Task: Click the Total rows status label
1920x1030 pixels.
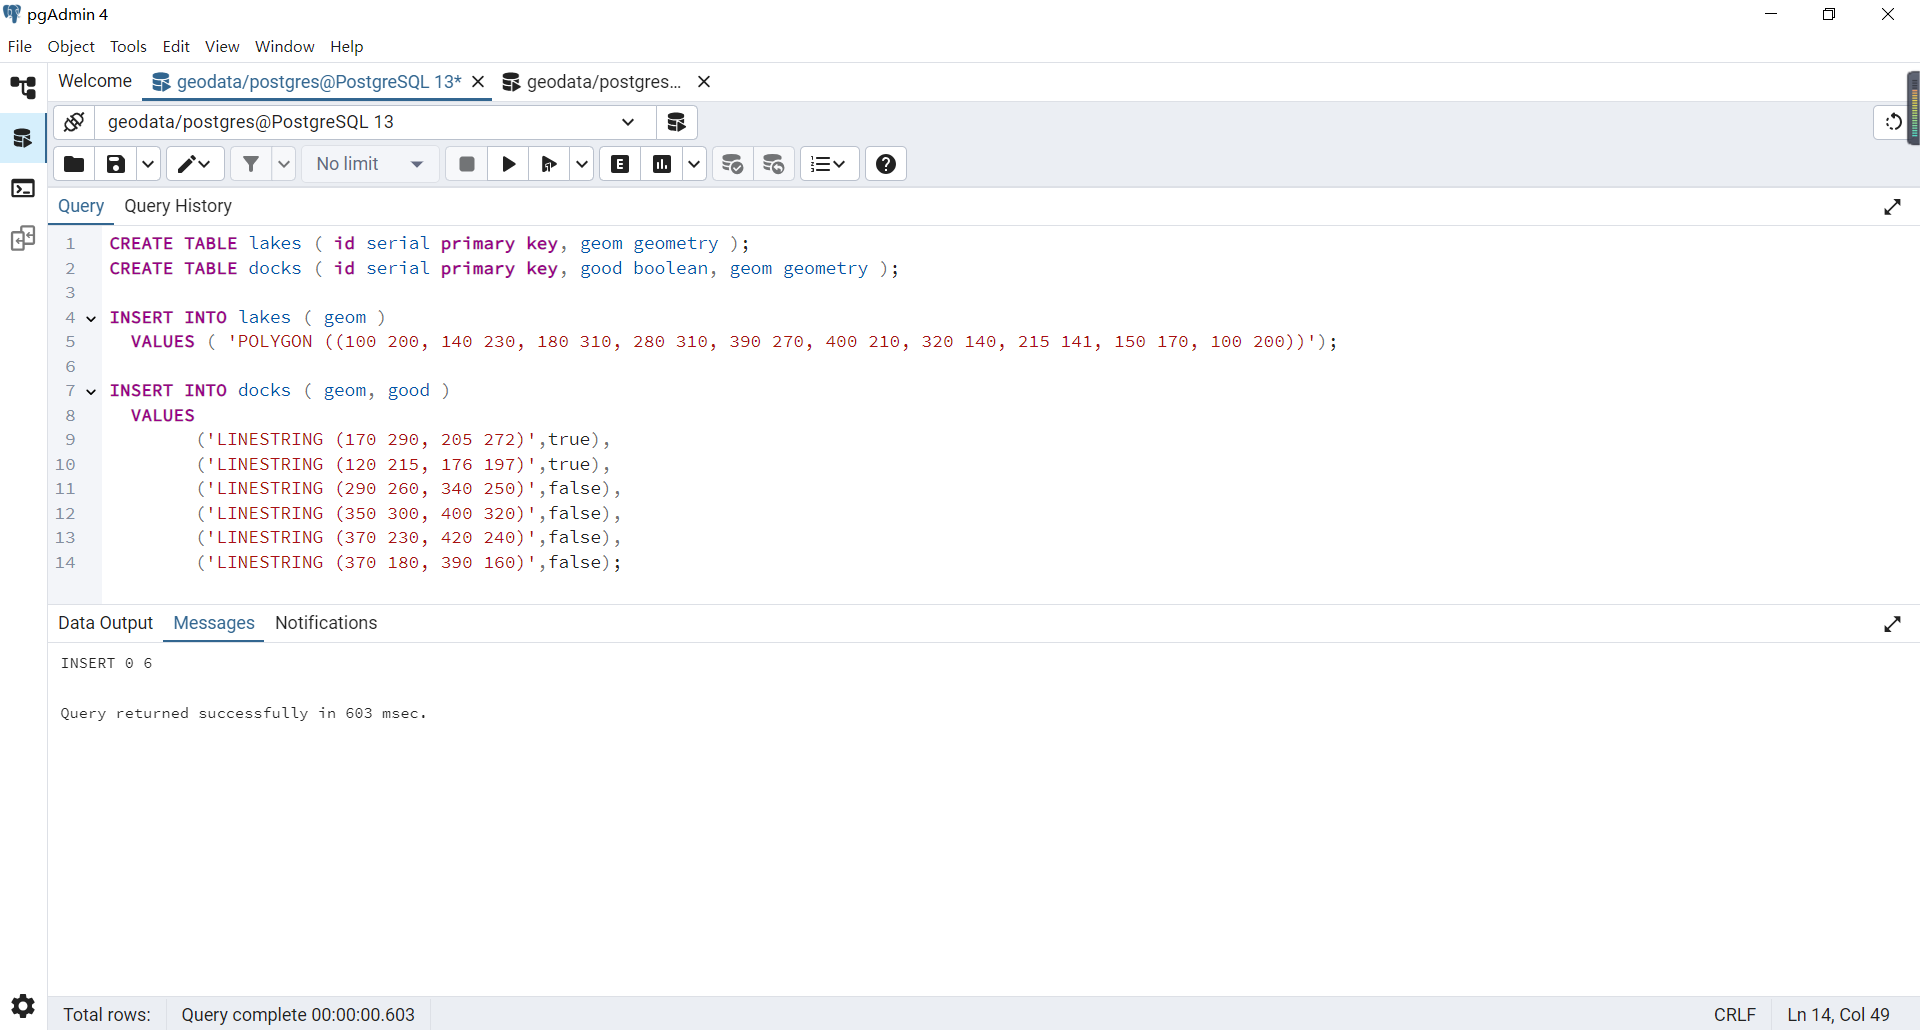Action: [x=107, y=1014]
